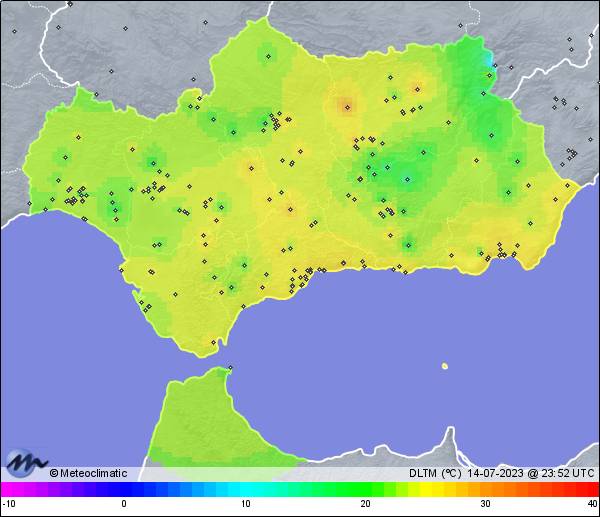Click the small Alborán island in the sea
The width and height of the screenshot is (600, 517).
pyautogui.click(x=445, y=366)
